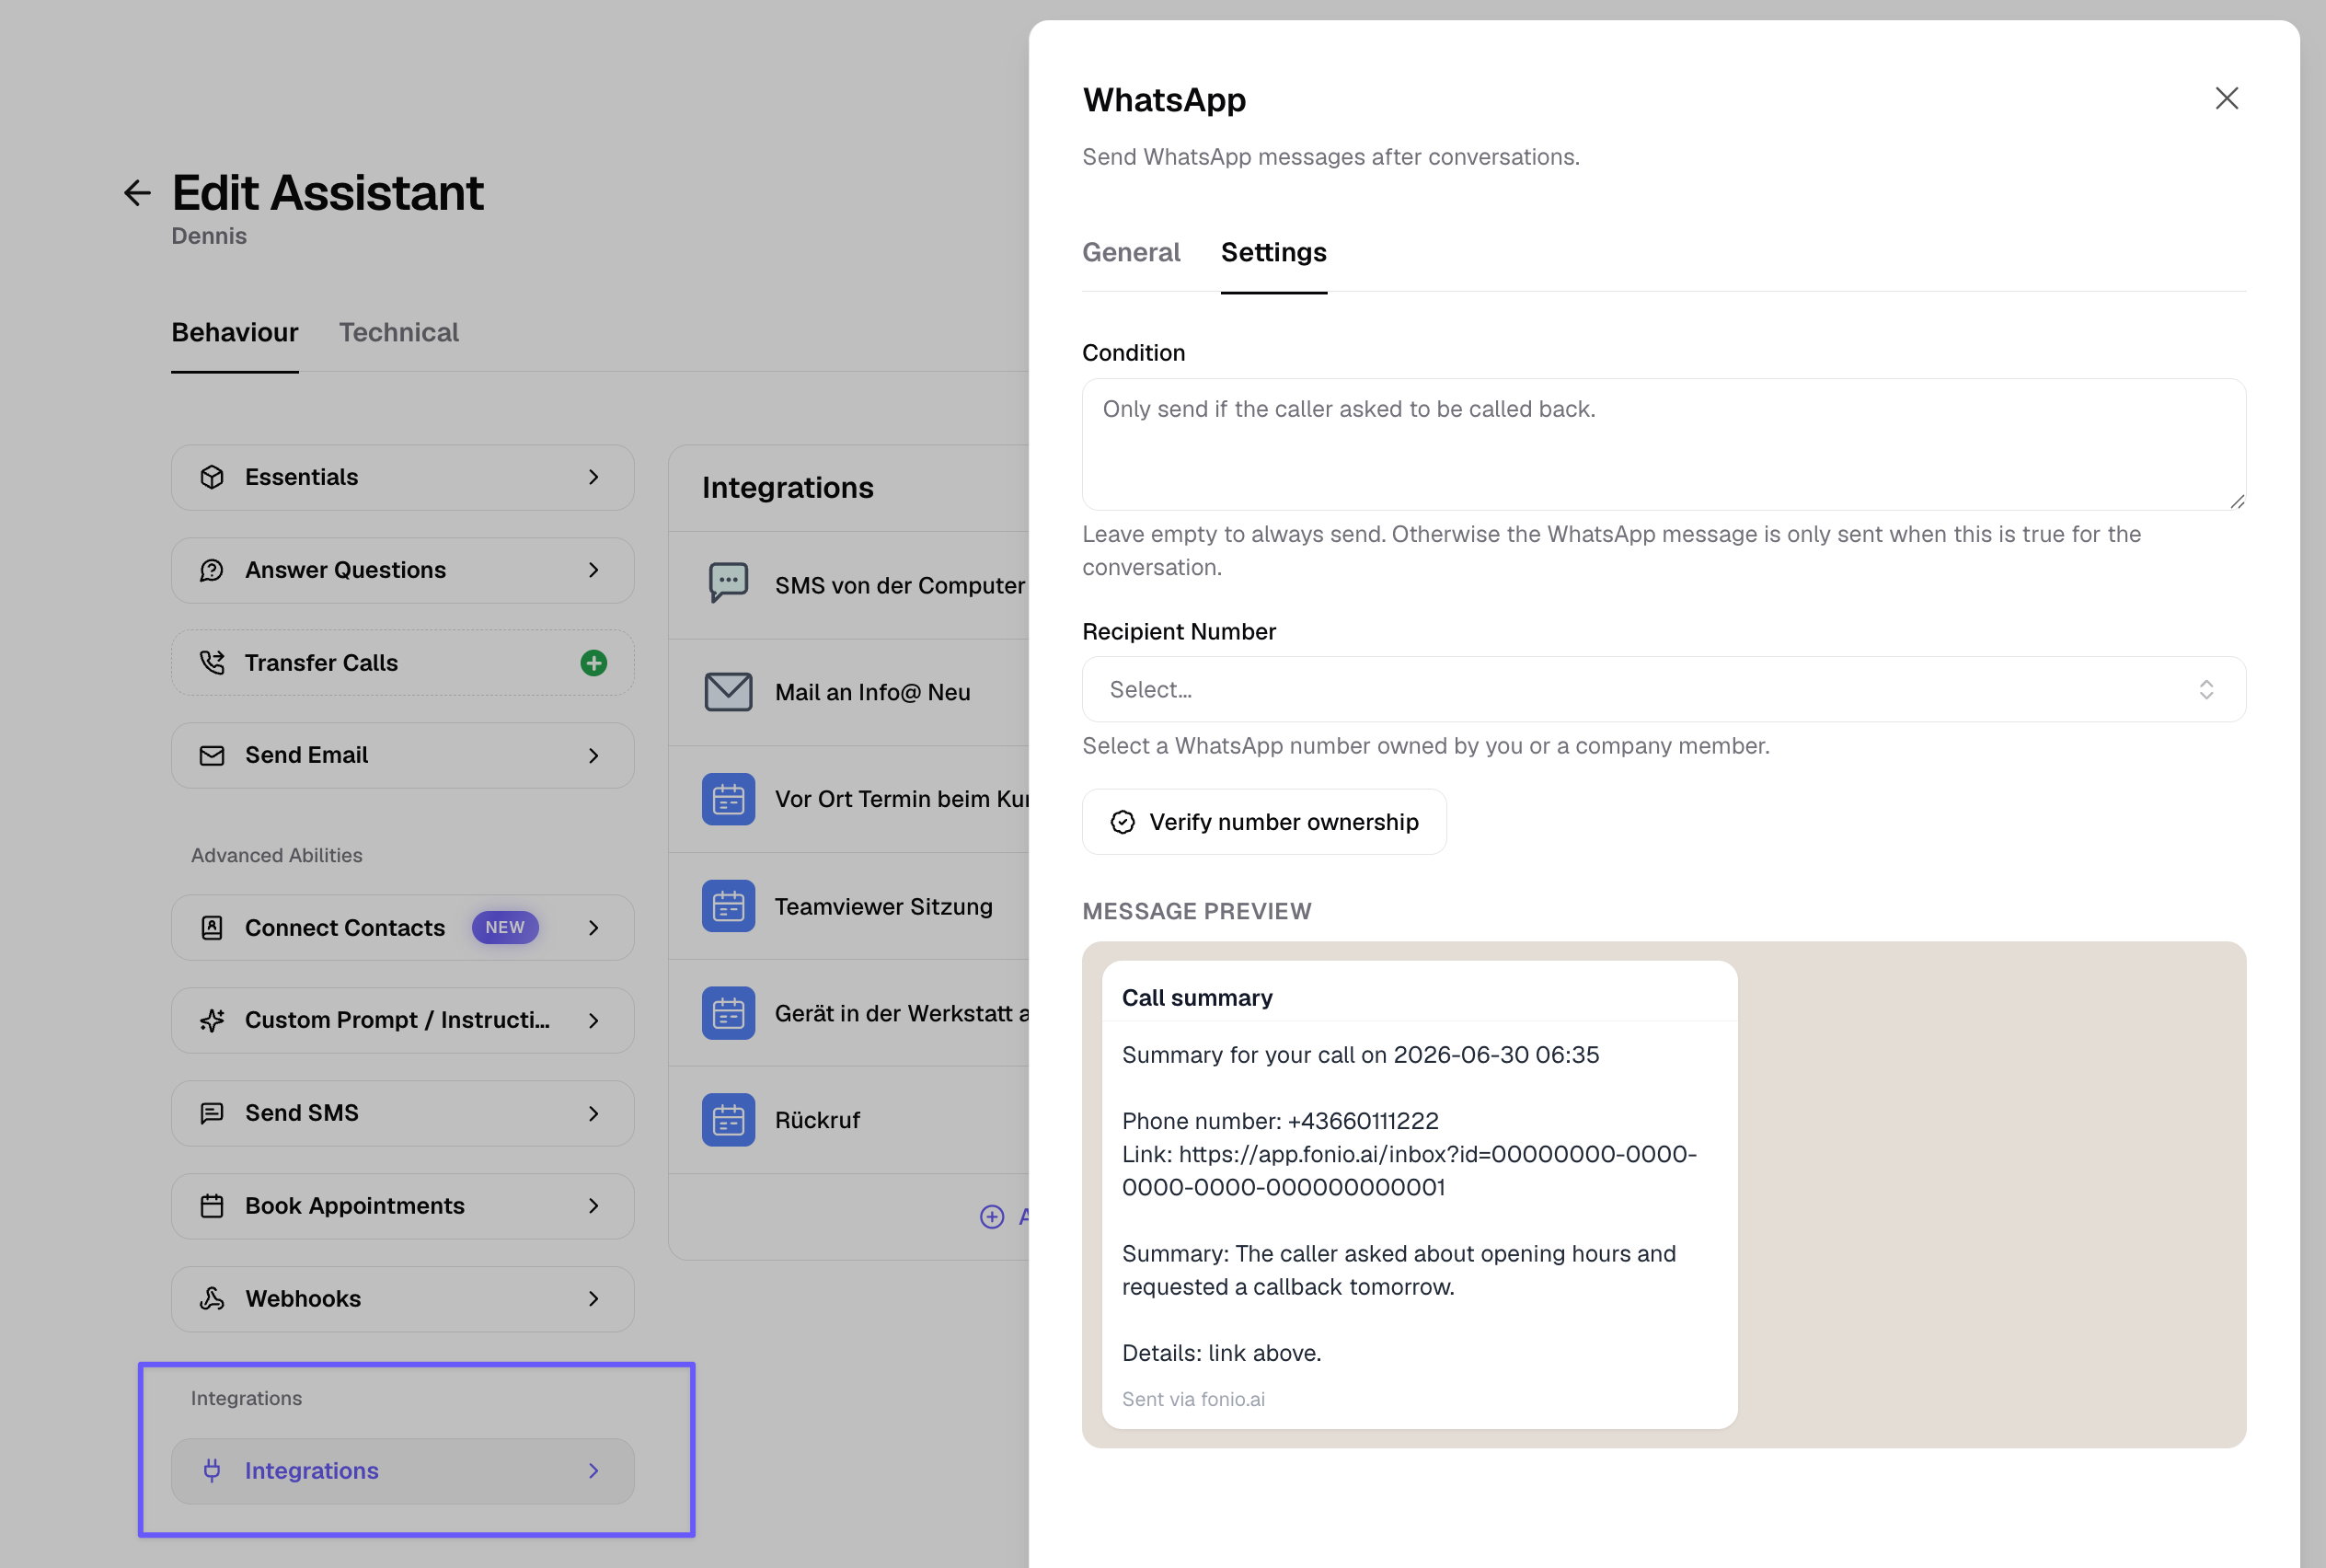Click the Custom Prompt sparkle icon
The width and height of the screenshot is (2326, 1568).
[212, 1020]
